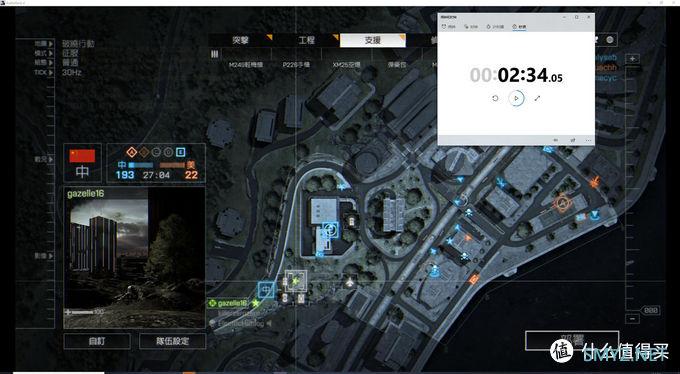Select orange objective flag A indicator
The width and height of the screenshot is (680, 374).
pyautogui.click(x=131, y=152)
